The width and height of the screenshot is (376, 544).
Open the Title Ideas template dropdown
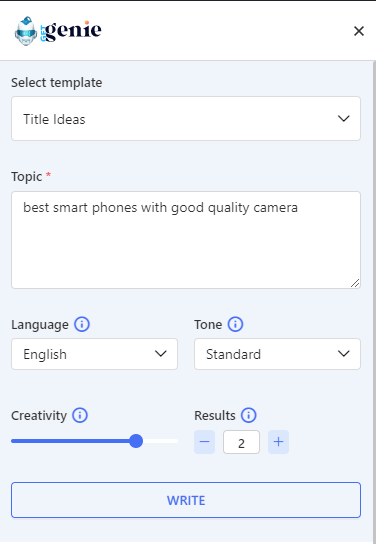click(186, 119)
